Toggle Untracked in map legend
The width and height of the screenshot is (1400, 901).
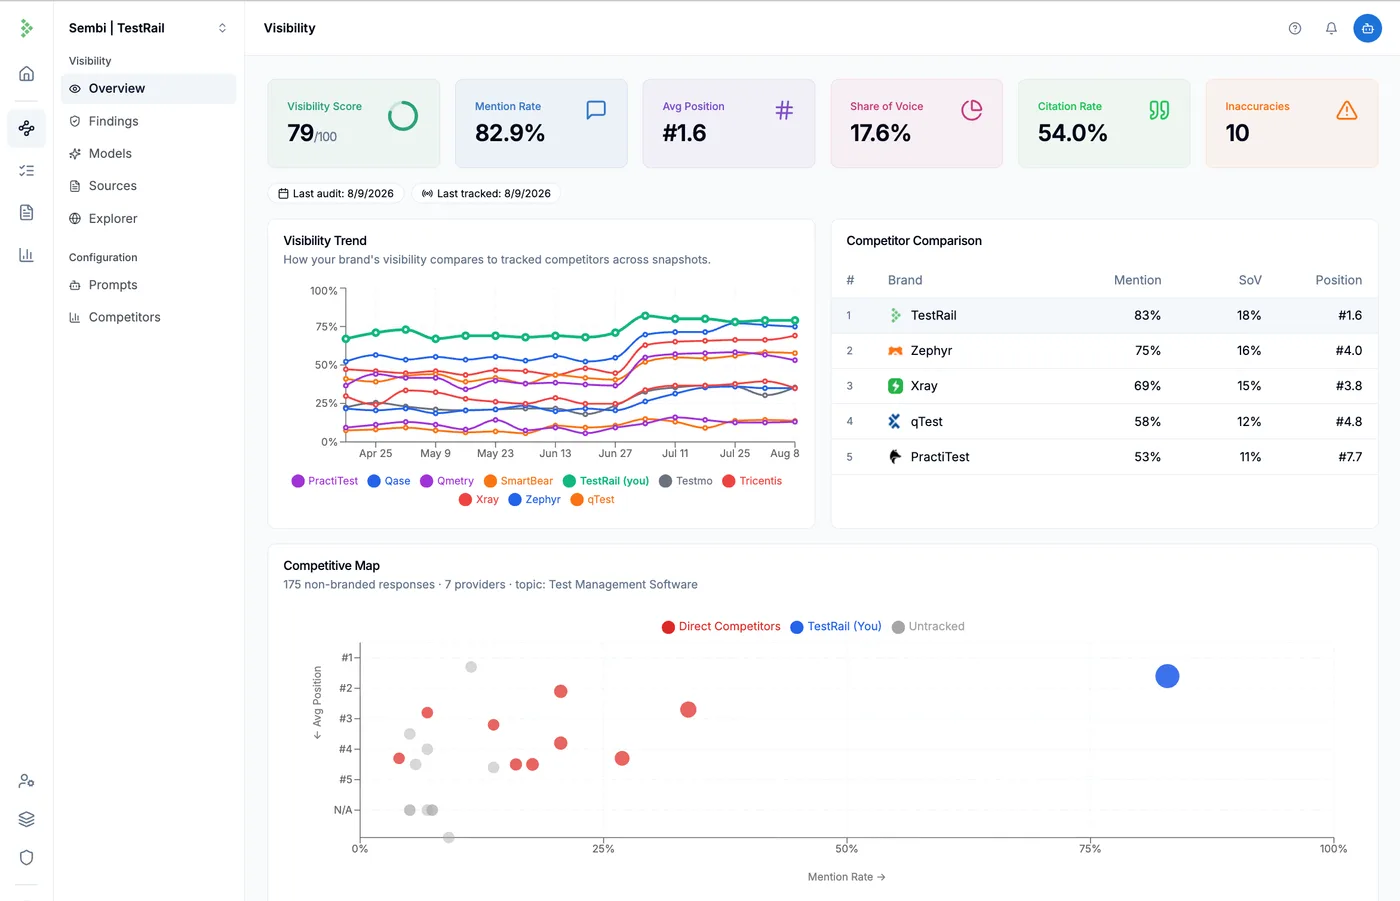coord(928,627)
